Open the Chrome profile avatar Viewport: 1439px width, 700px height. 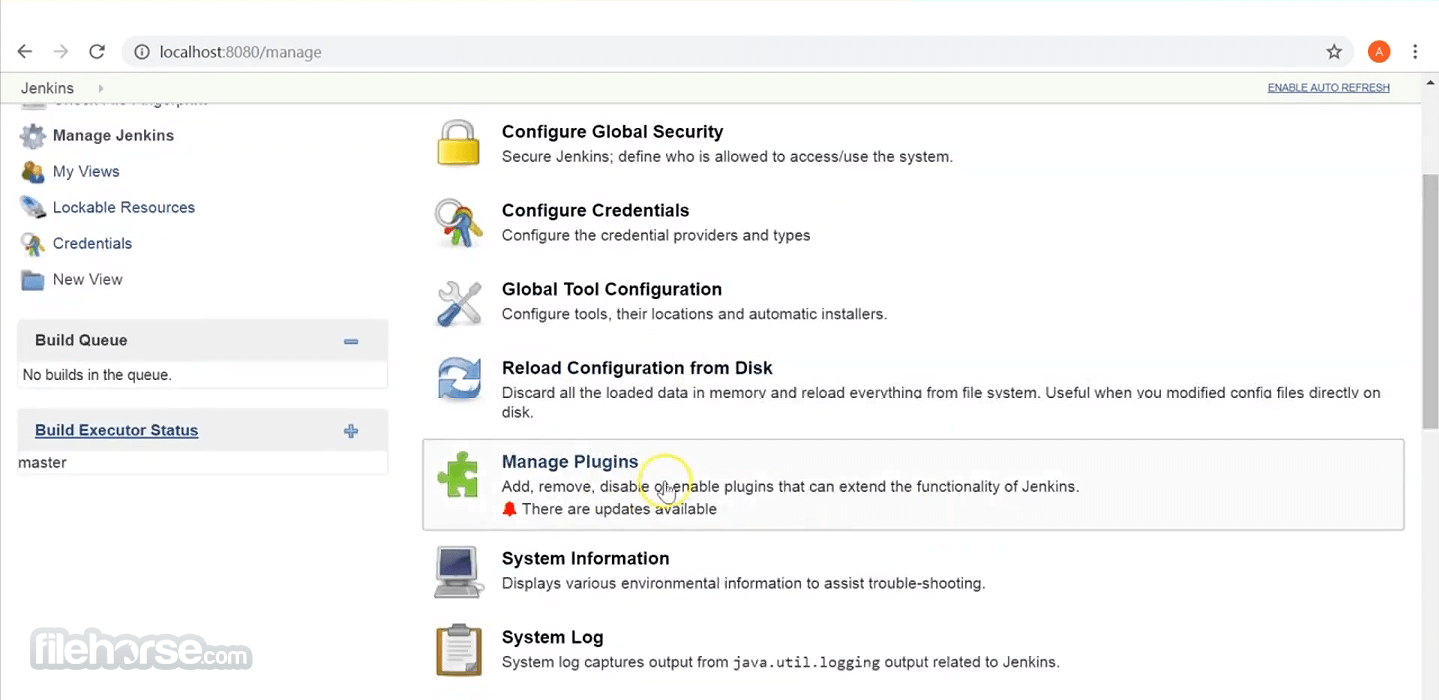(x=1379, y=52)
